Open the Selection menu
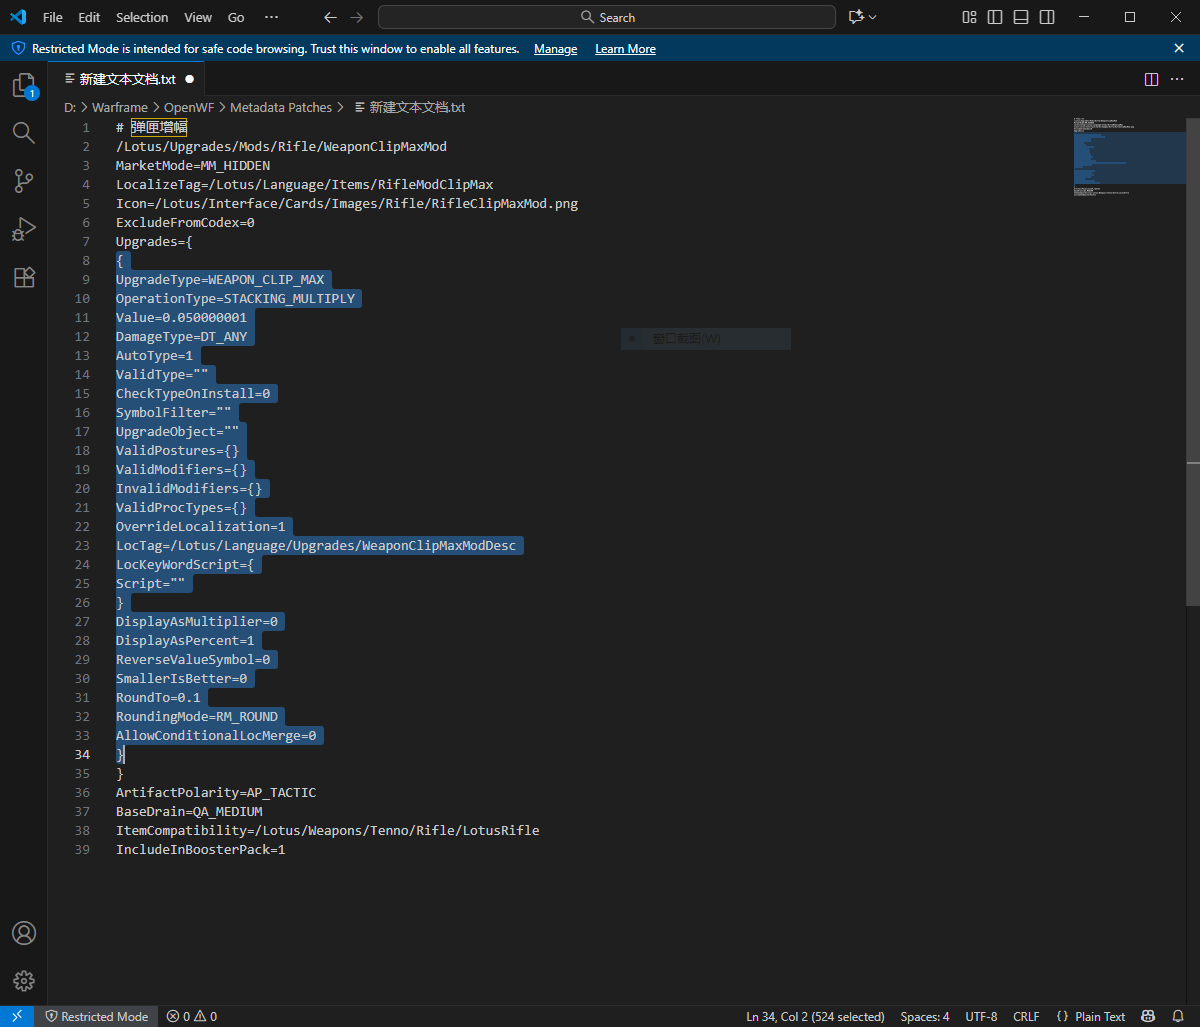The width and height of the screenshot is (1200, 1027). pos(142,17)
